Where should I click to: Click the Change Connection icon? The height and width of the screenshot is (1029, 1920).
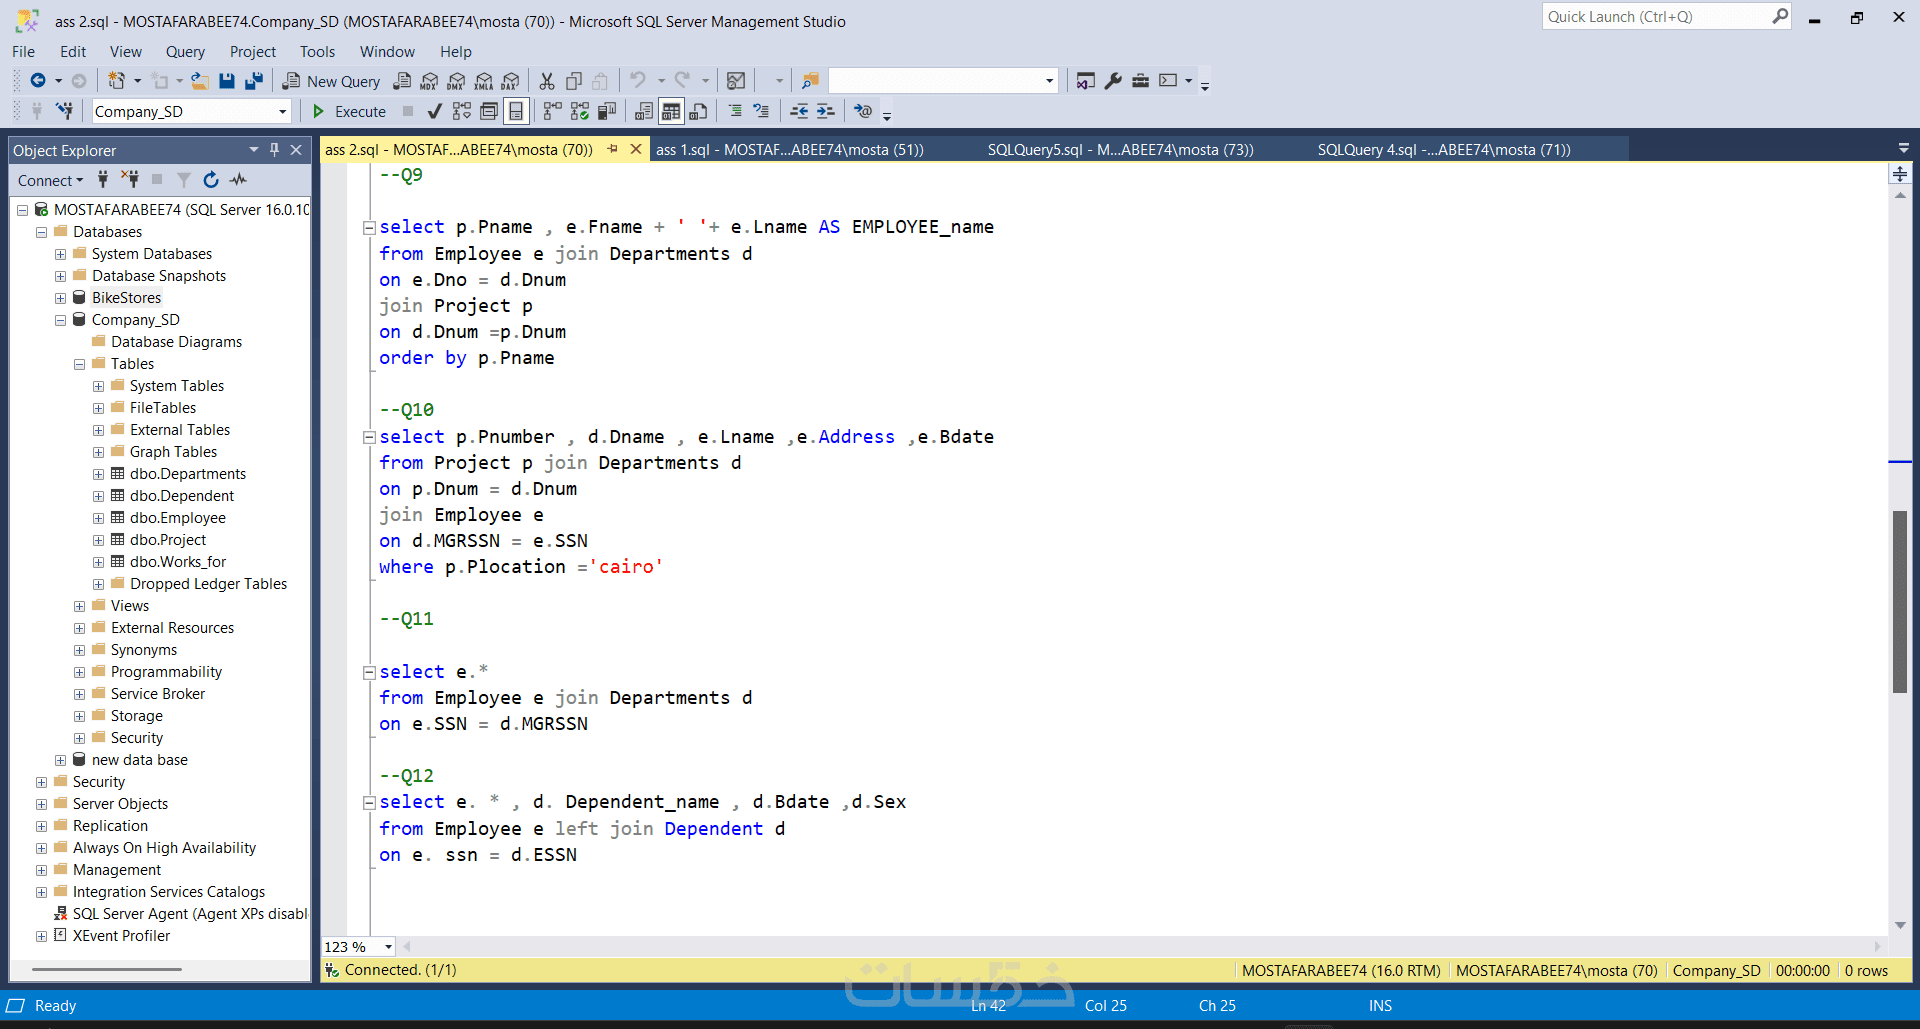point(65,111)
